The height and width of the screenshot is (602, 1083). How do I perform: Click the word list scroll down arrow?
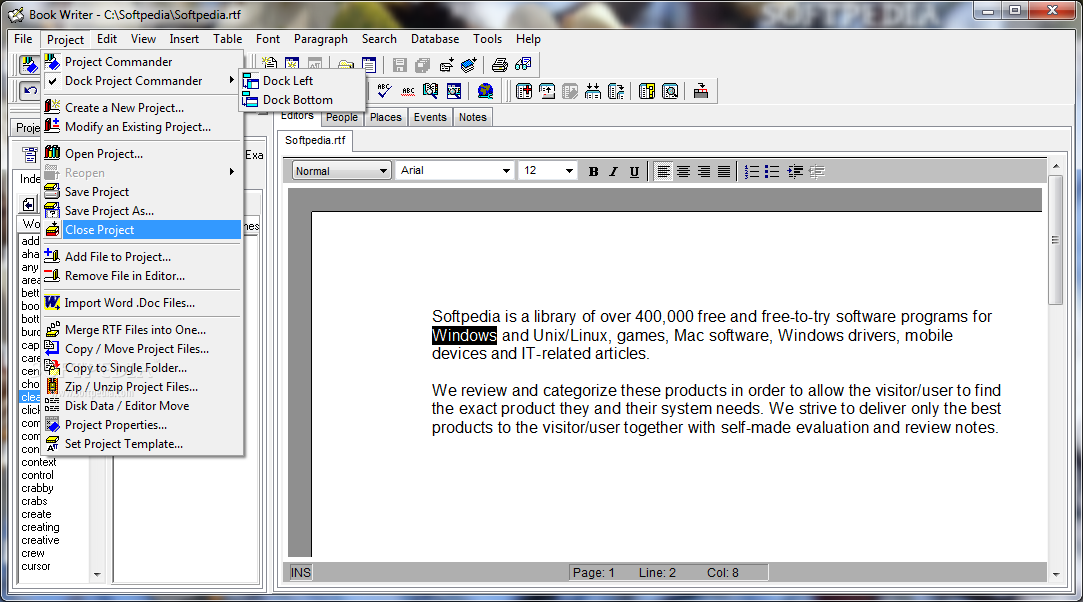click(97, 574)
